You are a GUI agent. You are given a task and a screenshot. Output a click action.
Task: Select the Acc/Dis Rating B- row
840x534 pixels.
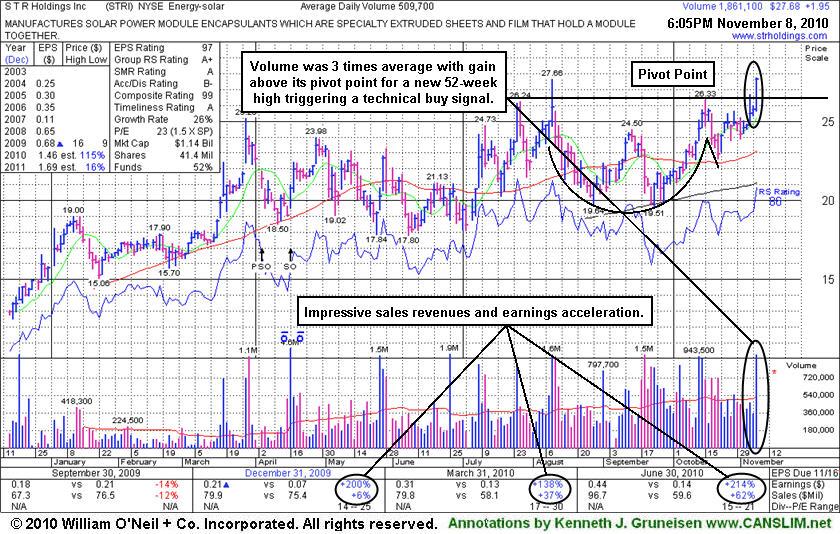(x=163, y=84)
